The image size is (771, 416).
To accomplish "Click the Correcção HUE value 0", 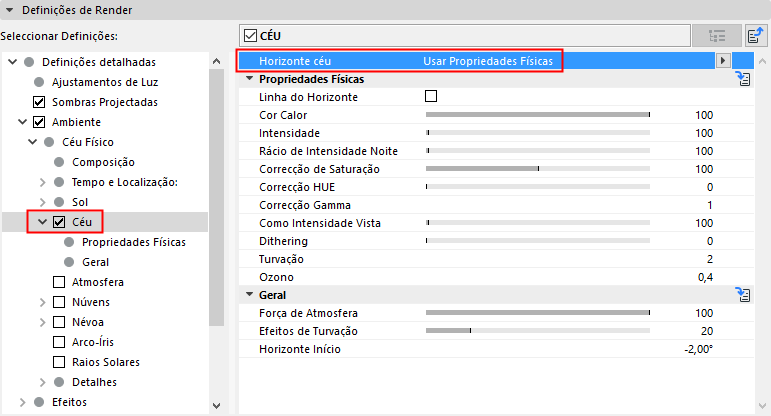I will coord(710,187).
